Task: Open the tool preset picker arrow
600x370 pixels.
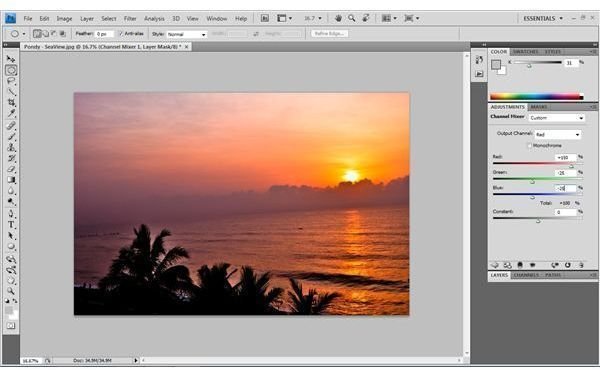Action: click(24, 34)
